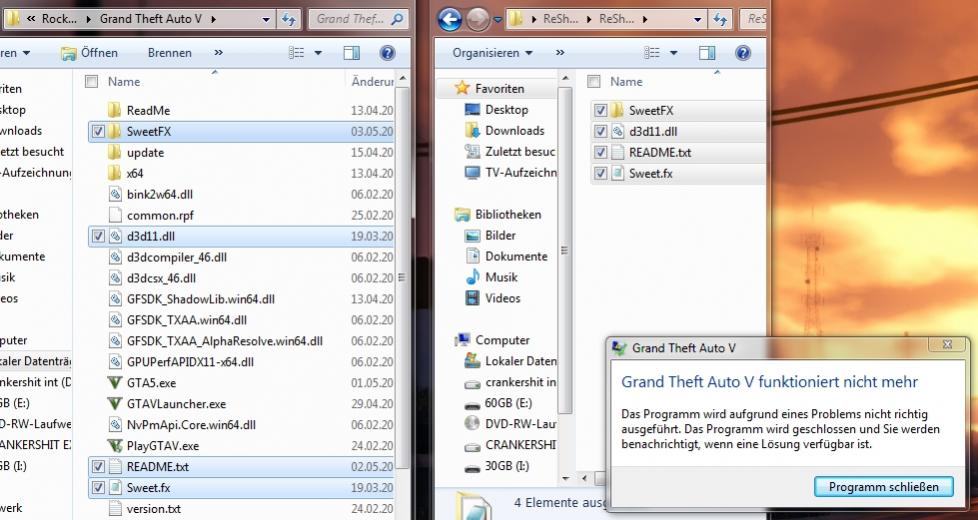Image resolution: width=978 pixels, height=520 pixels.
Task: Toggle select-all checkbox in right window header
Action: pos(594,82)
